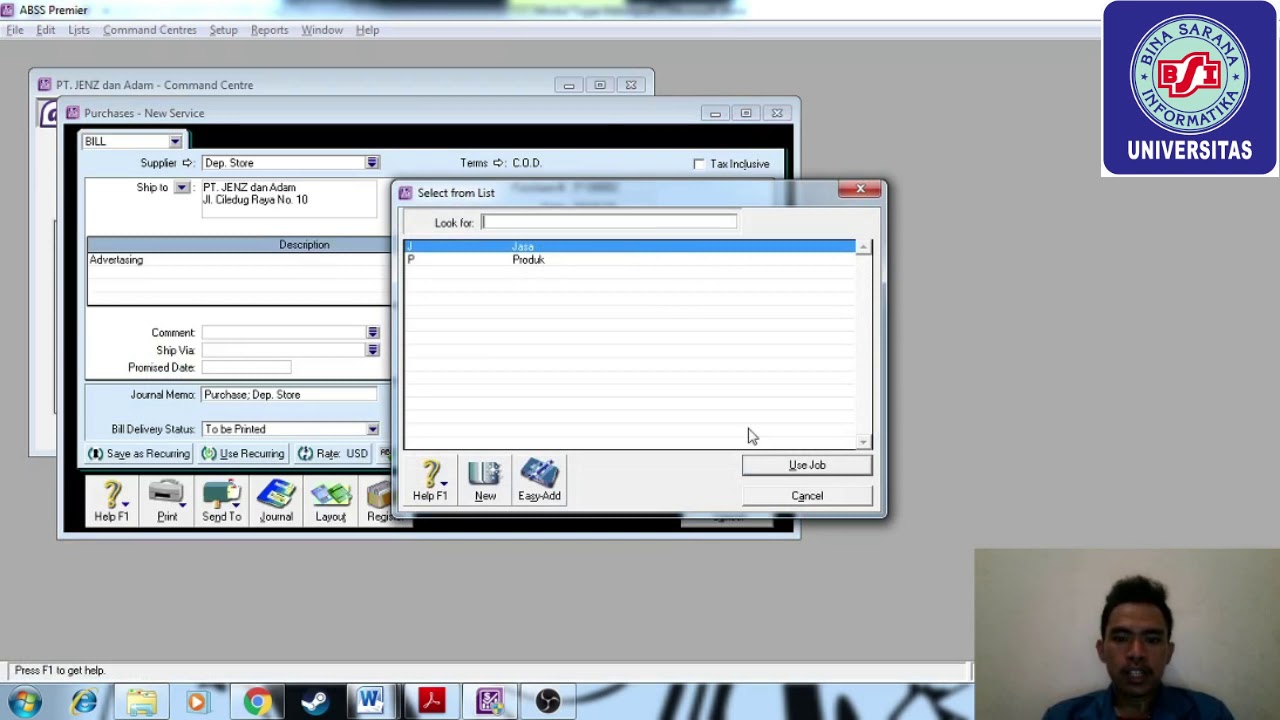This screenshot has width=1280, height=720.
Task: Open the Comment list dropdown
Action: pos(372,333)
